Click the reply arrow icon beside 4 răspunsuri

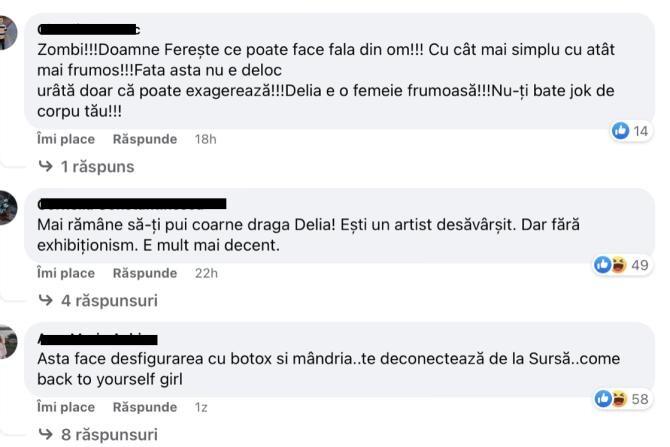46,300
